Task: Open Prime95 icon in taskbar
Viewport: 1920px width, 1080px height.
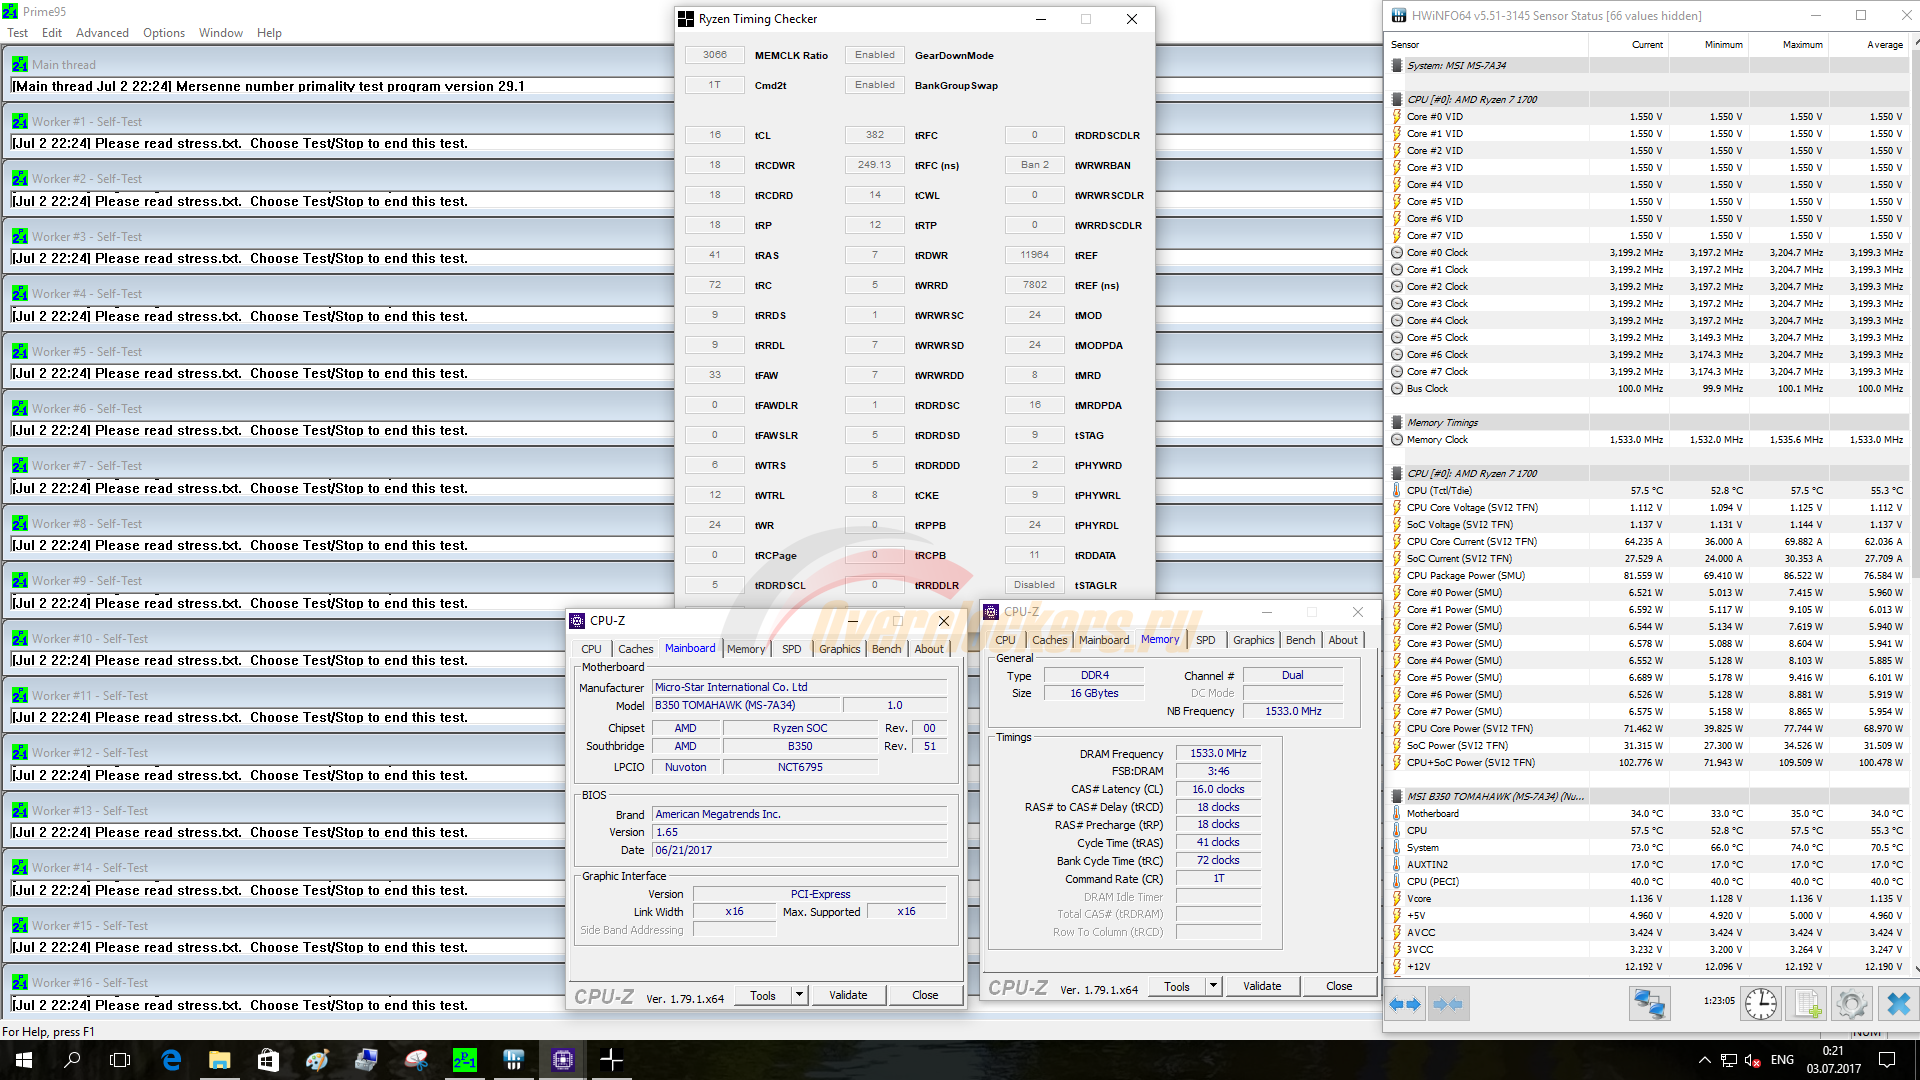Action: click(x=465, y=1060)
